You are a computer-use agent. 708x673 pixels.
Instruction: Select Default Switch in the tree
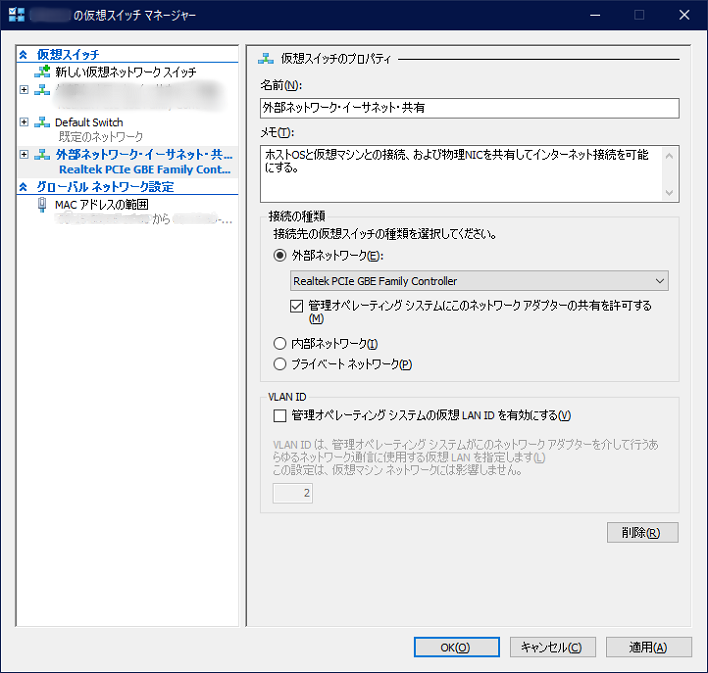pos(89,122)
